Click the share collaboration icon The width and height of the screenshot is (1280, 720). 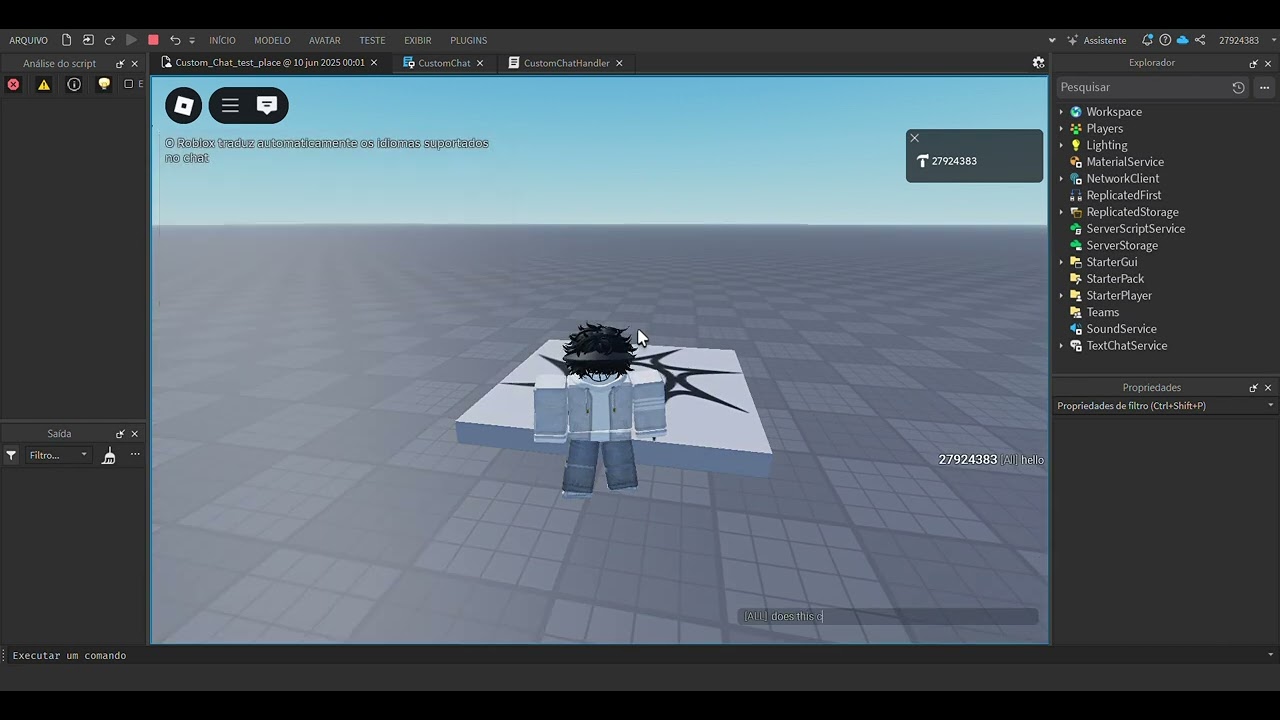click(x=1200, y=40)
